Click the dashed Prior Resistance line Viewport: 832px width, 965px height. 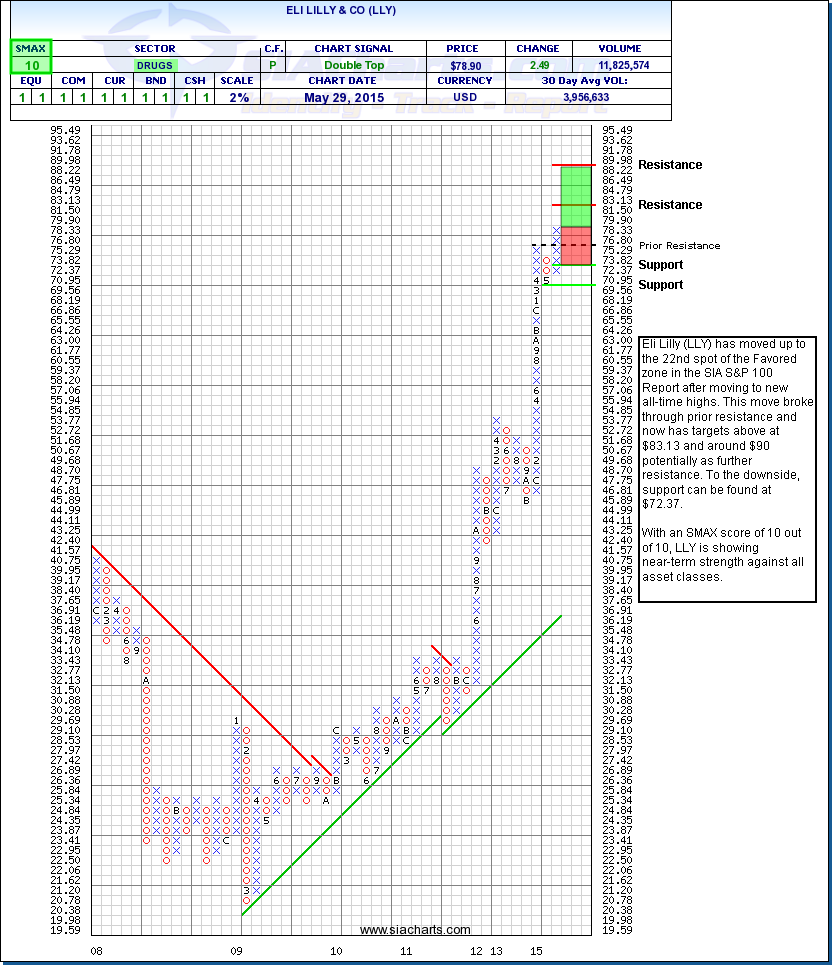(x=546, y=245)
